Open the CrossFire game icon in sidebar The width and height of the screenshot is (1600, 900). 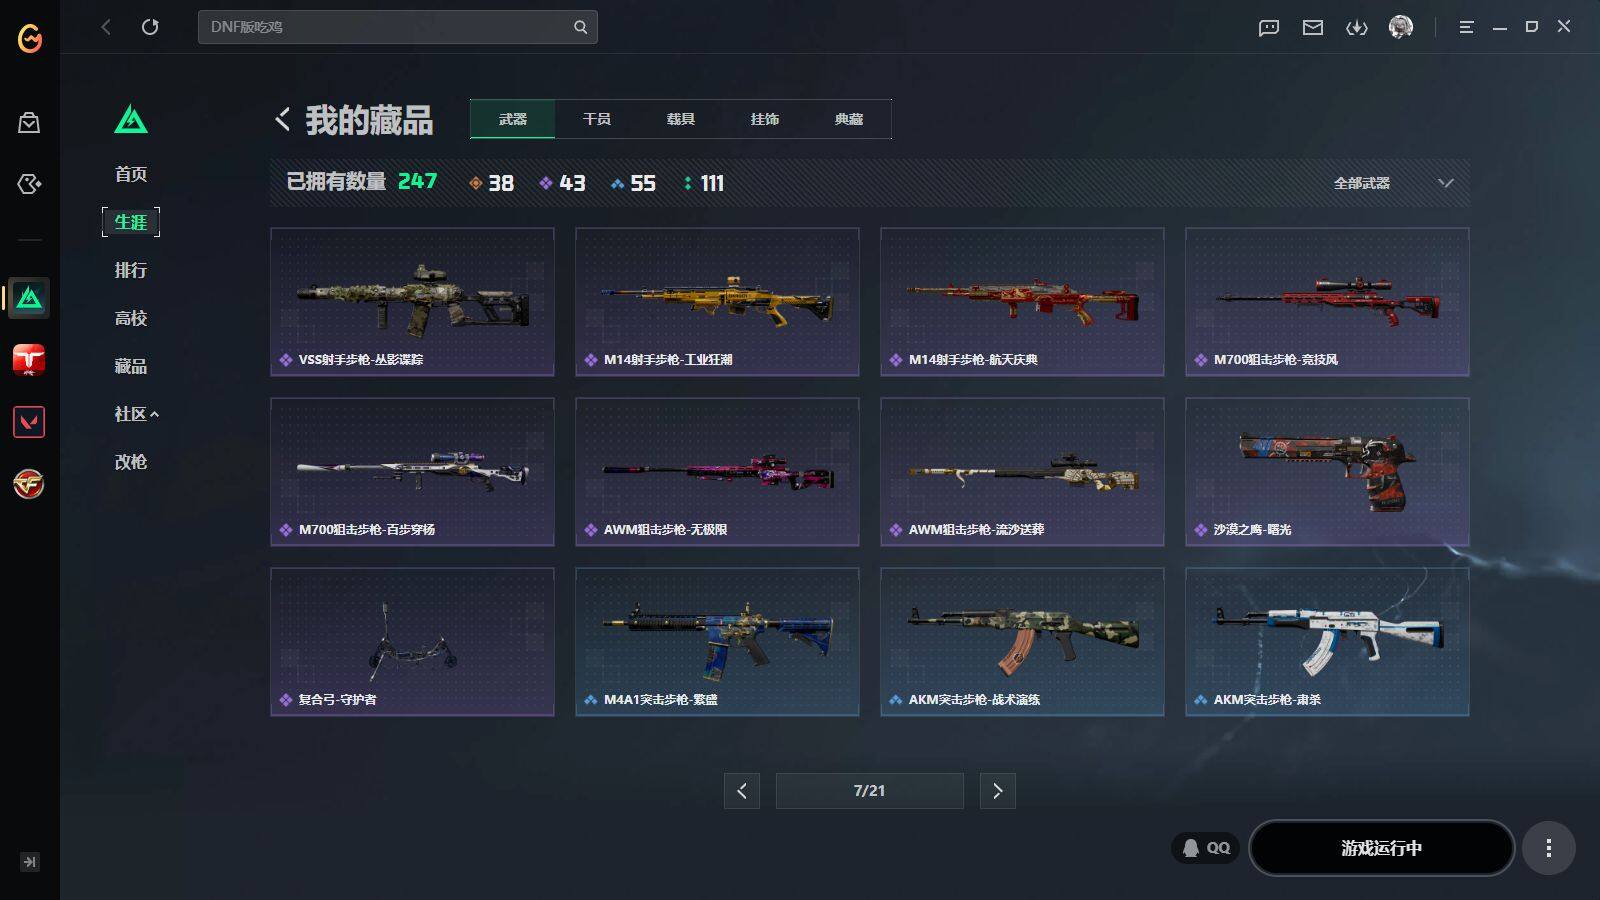(29, 485)
